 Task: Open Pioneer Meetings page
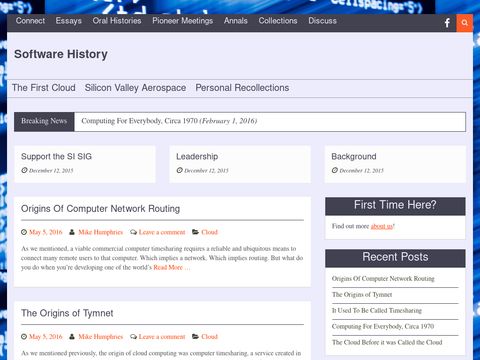[183, 21]
